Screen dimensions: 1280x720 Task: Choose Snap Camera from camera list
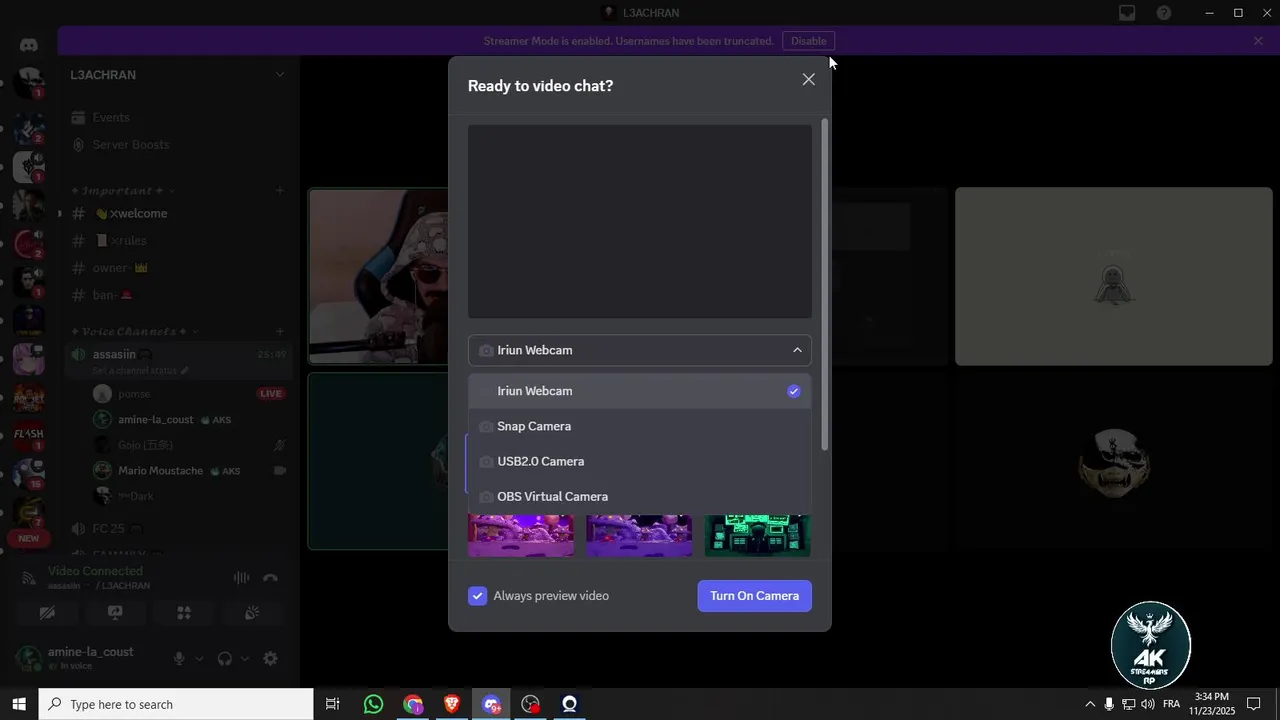[640, 426]
